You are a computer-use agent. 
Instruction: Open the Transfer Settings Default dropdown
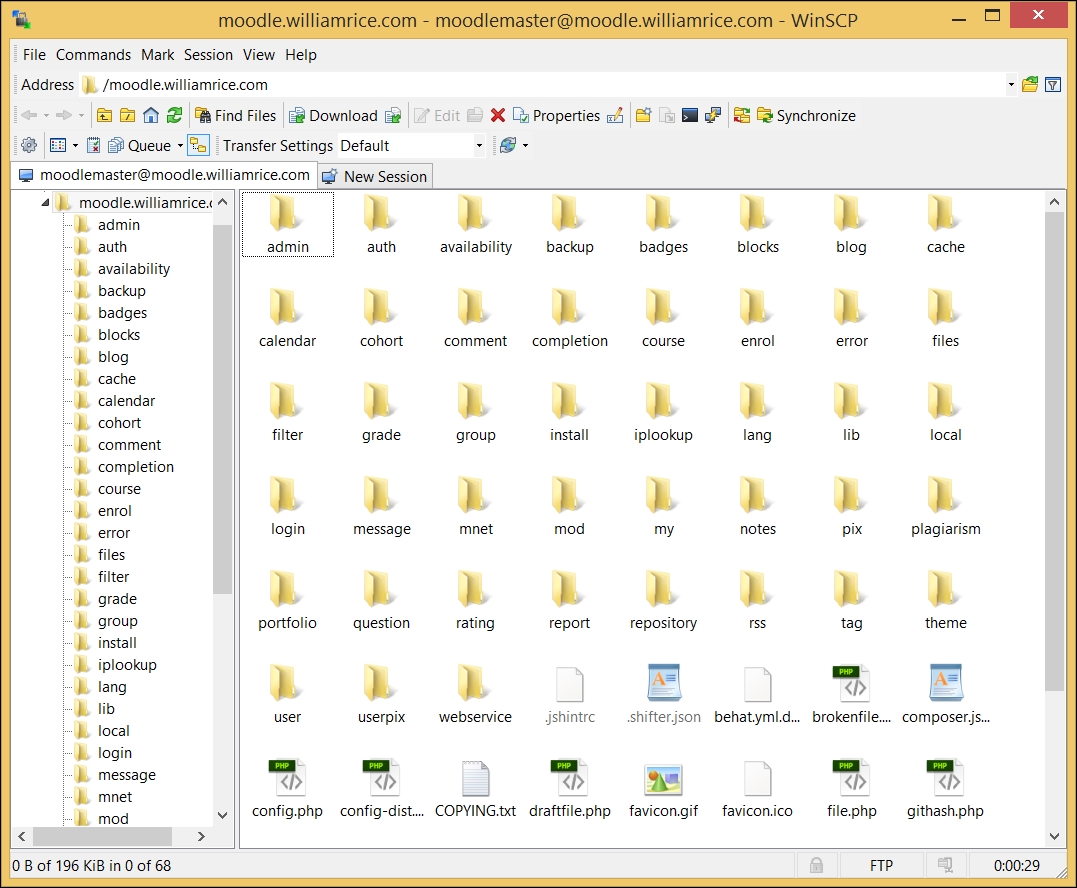(479, 146)
